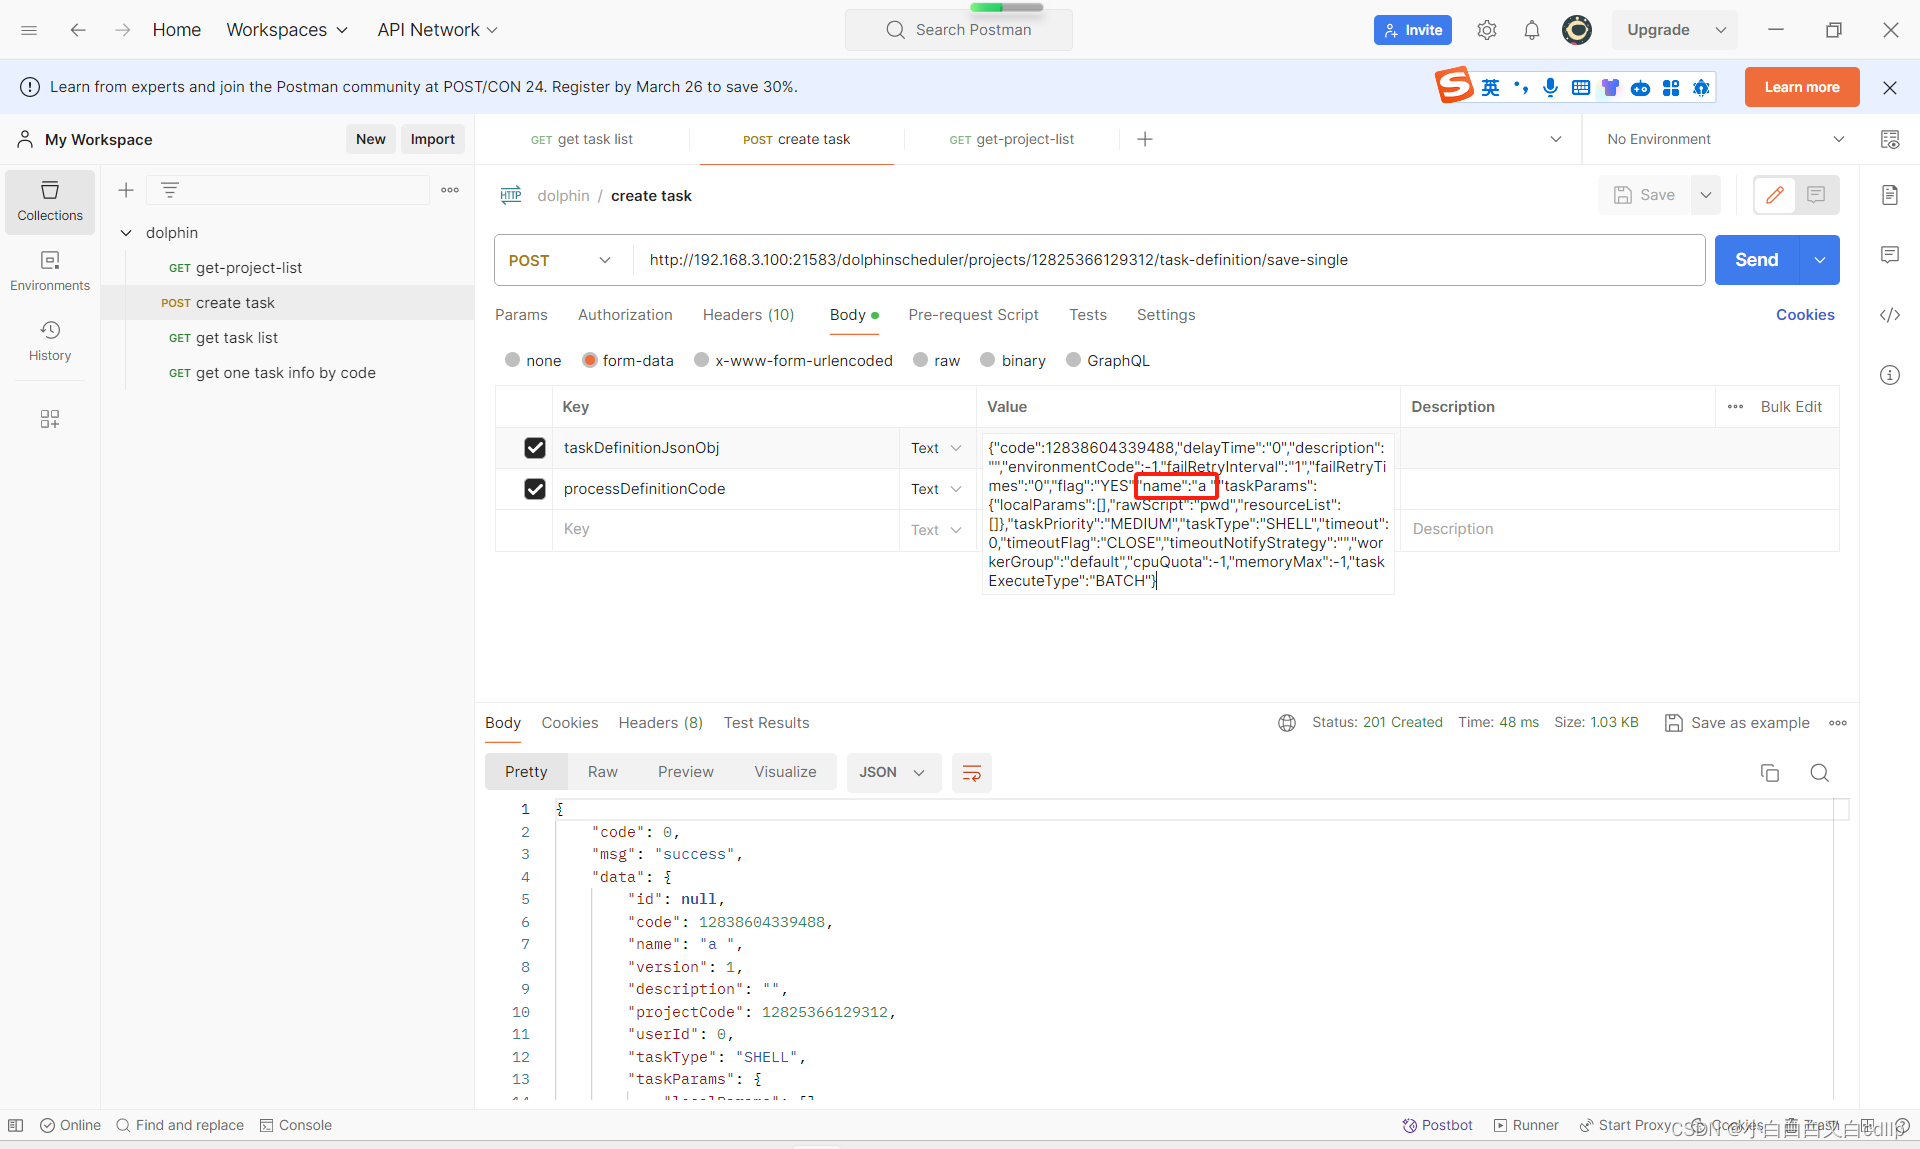Open the response Test Results tab
Image resolution: width=1920 pixels, height=1149 pixels.
click(766, 723)
